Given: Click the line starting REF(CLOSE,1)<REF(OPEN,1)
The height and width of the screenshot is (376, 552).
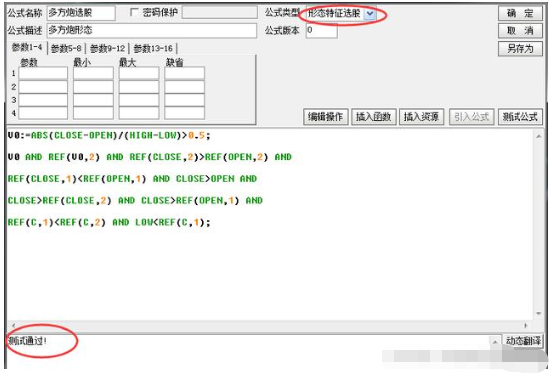Looking at the screenshot, I should (x=132, y=179).
